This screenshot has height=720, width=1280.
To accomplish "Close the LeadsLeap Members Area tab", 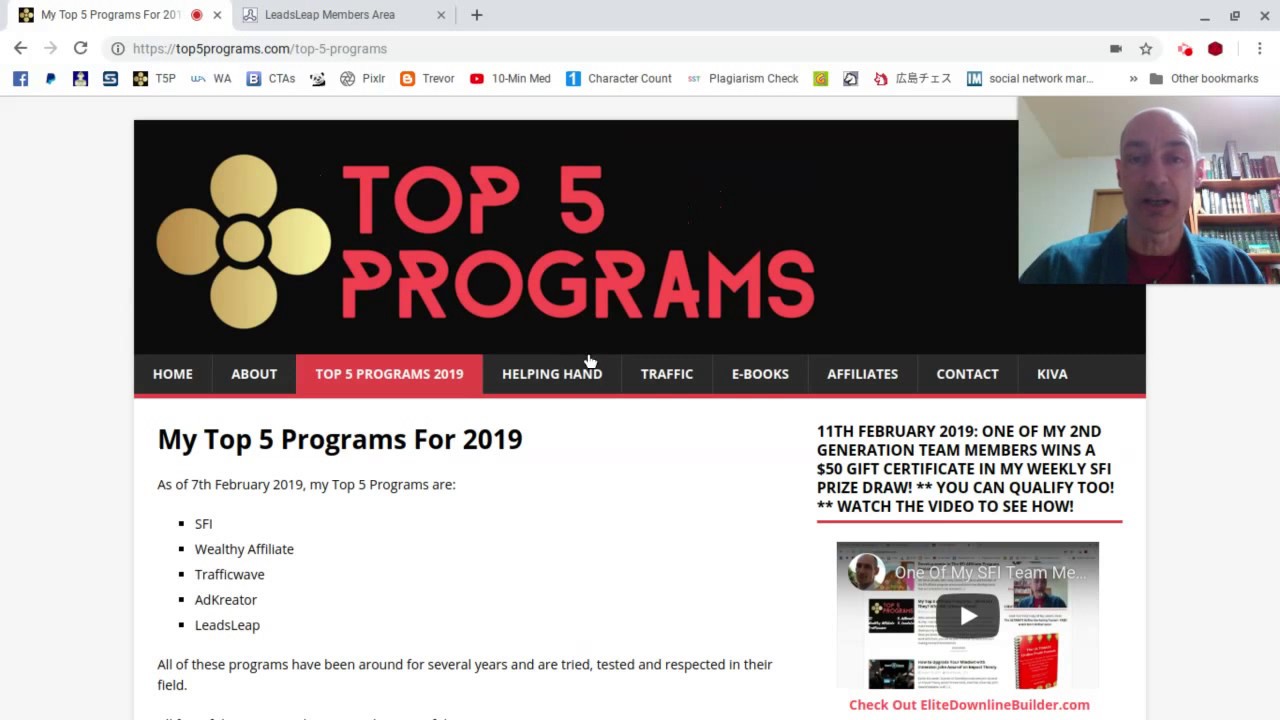I will coord(441,15).
